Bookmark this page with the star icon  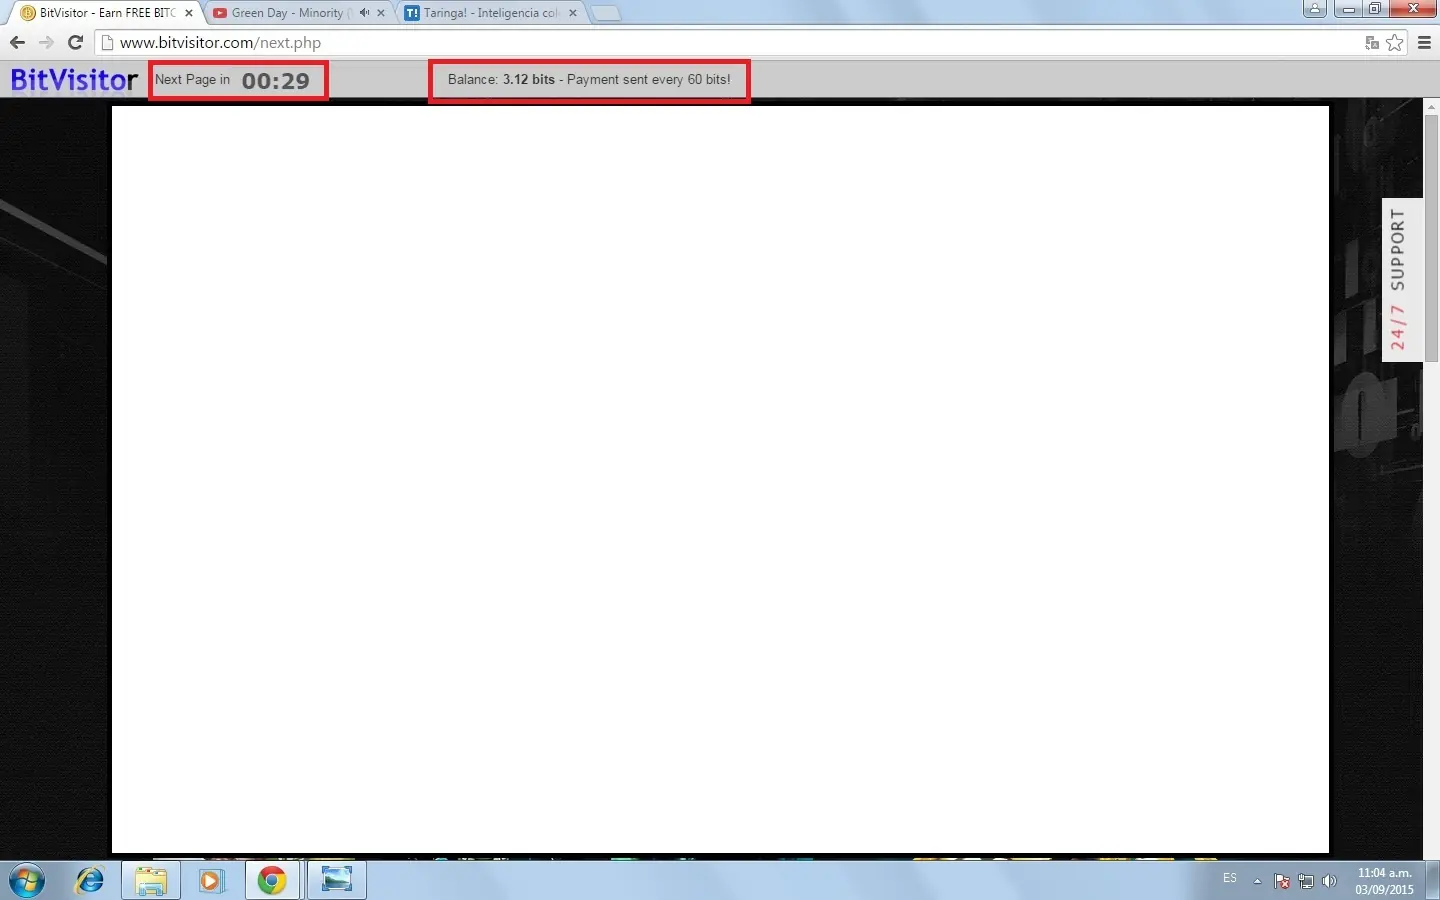(1395, 43)
